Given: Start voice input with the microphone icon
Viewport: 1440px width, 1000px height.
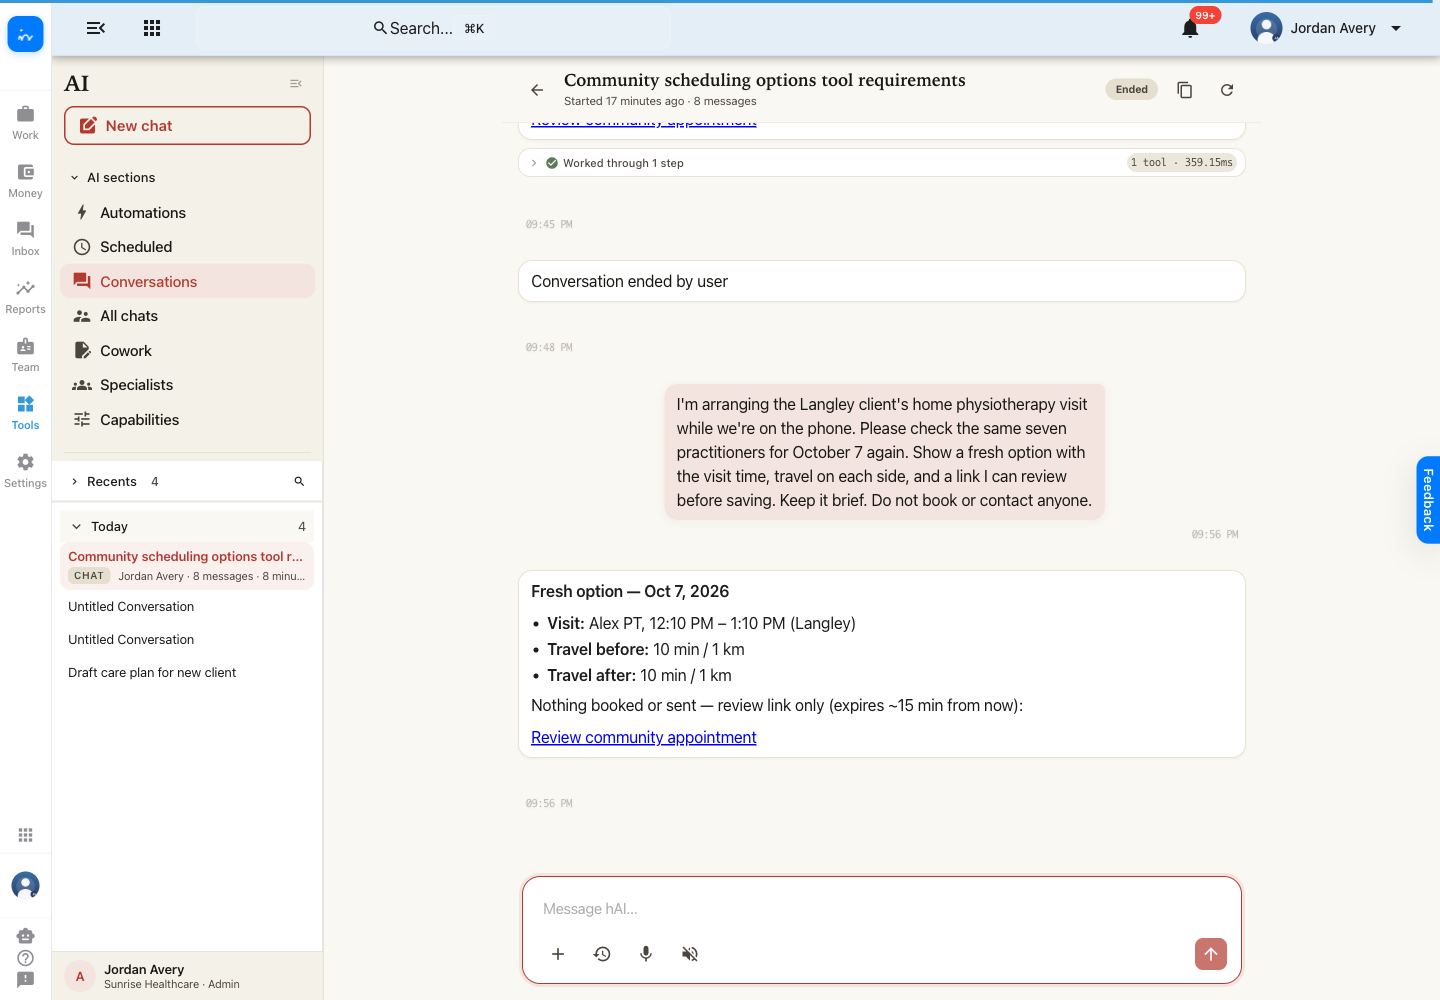Looking at the screenshot, I should point(646,954).
